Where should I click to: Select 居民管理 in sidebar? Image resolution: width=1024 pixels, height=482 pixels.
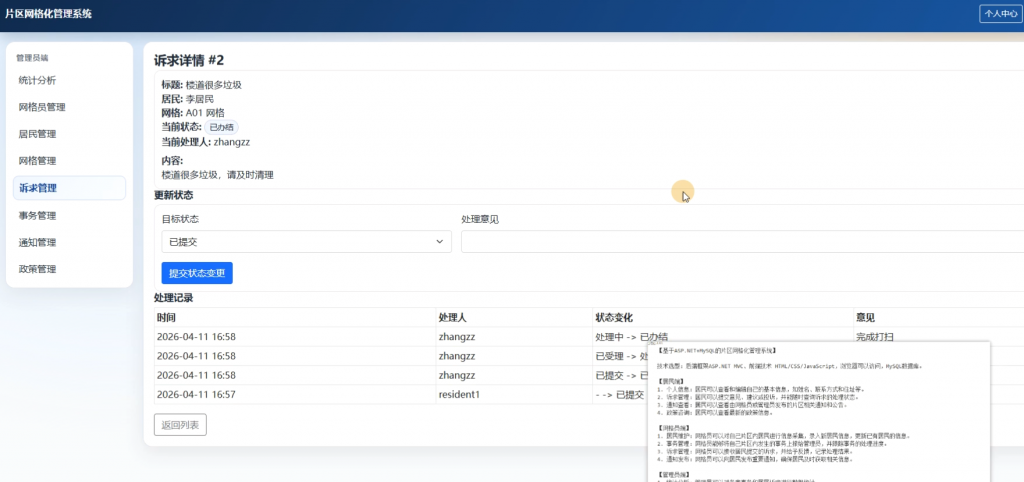click(69, 134)
